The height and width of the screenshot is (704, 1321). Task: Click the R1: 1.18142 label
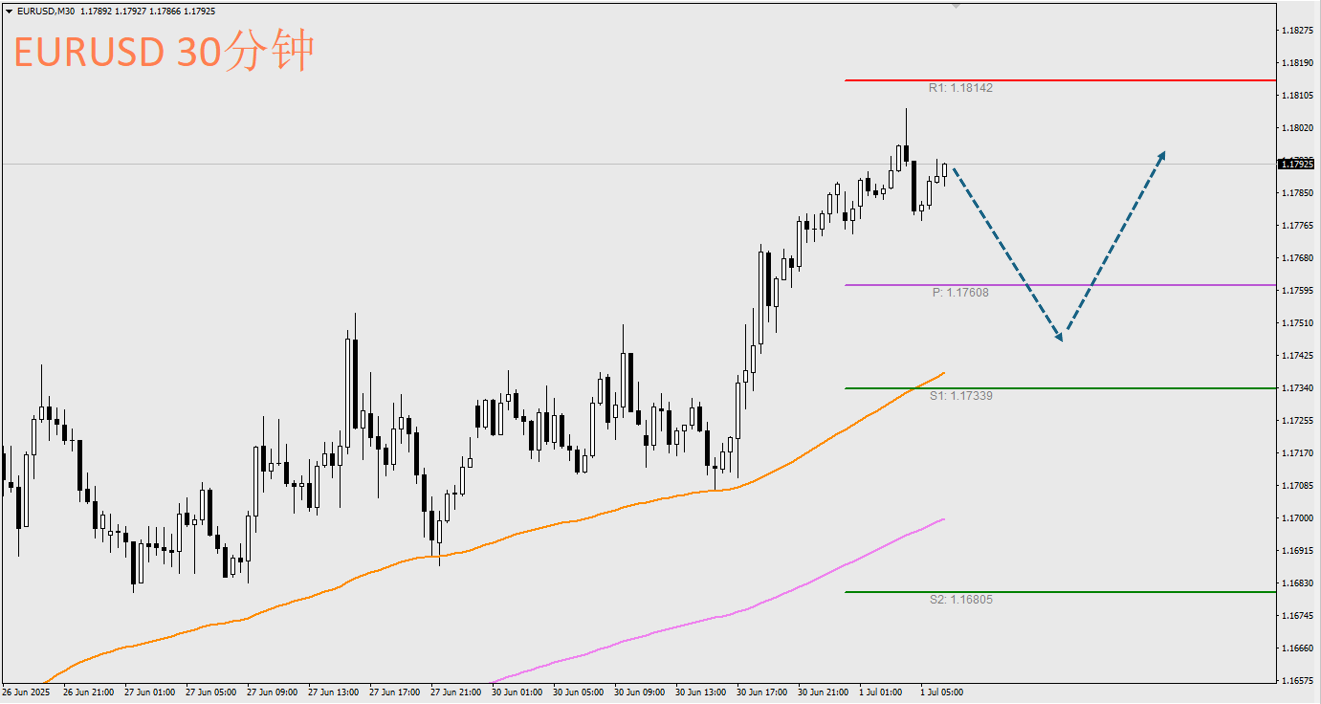tap(960, 88)
